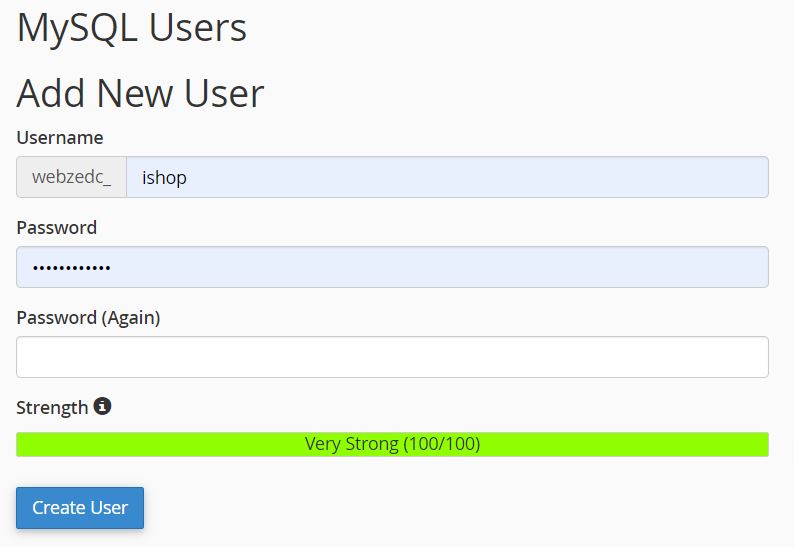Click the Password (Again) label
The width and height of the screenshot is (794, 547).
(88, 317)
